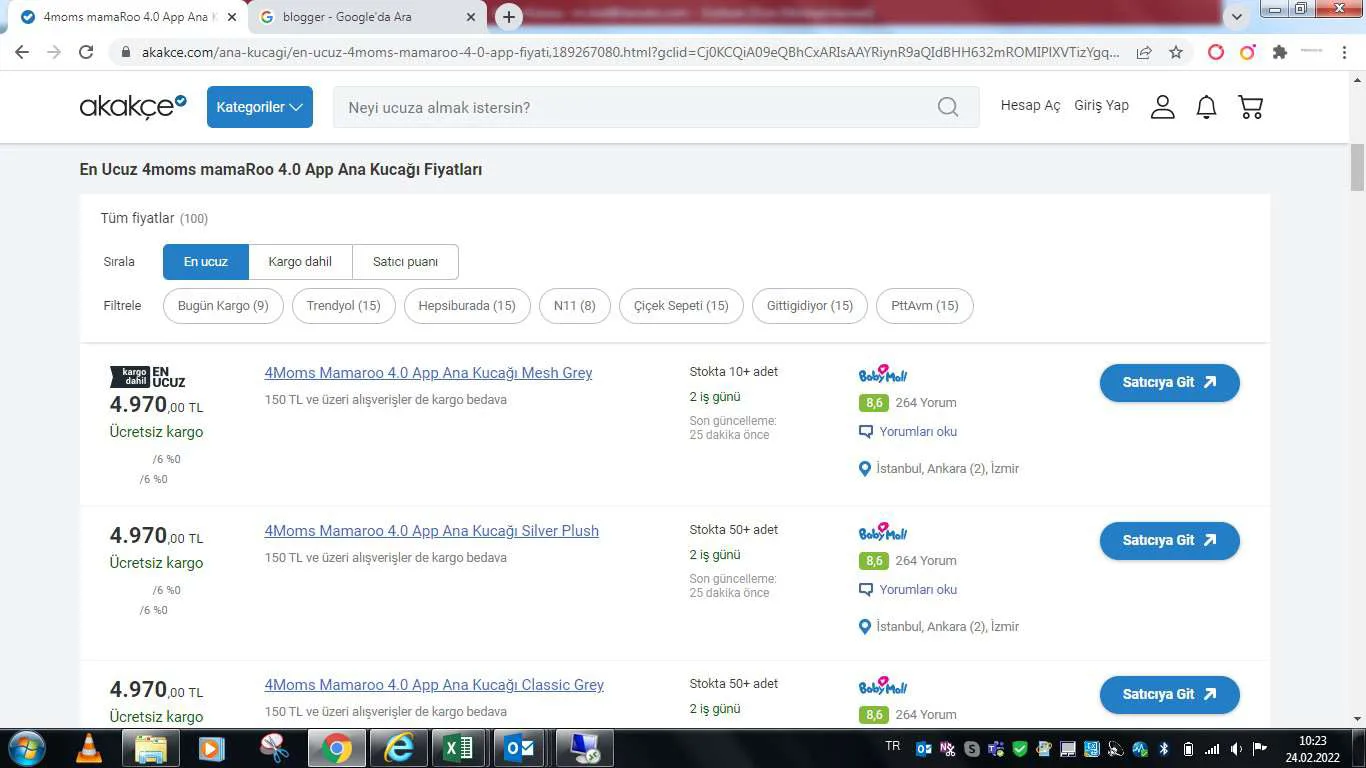Click the BabyMall logo for Silver Plush

(x=883, y=531)
